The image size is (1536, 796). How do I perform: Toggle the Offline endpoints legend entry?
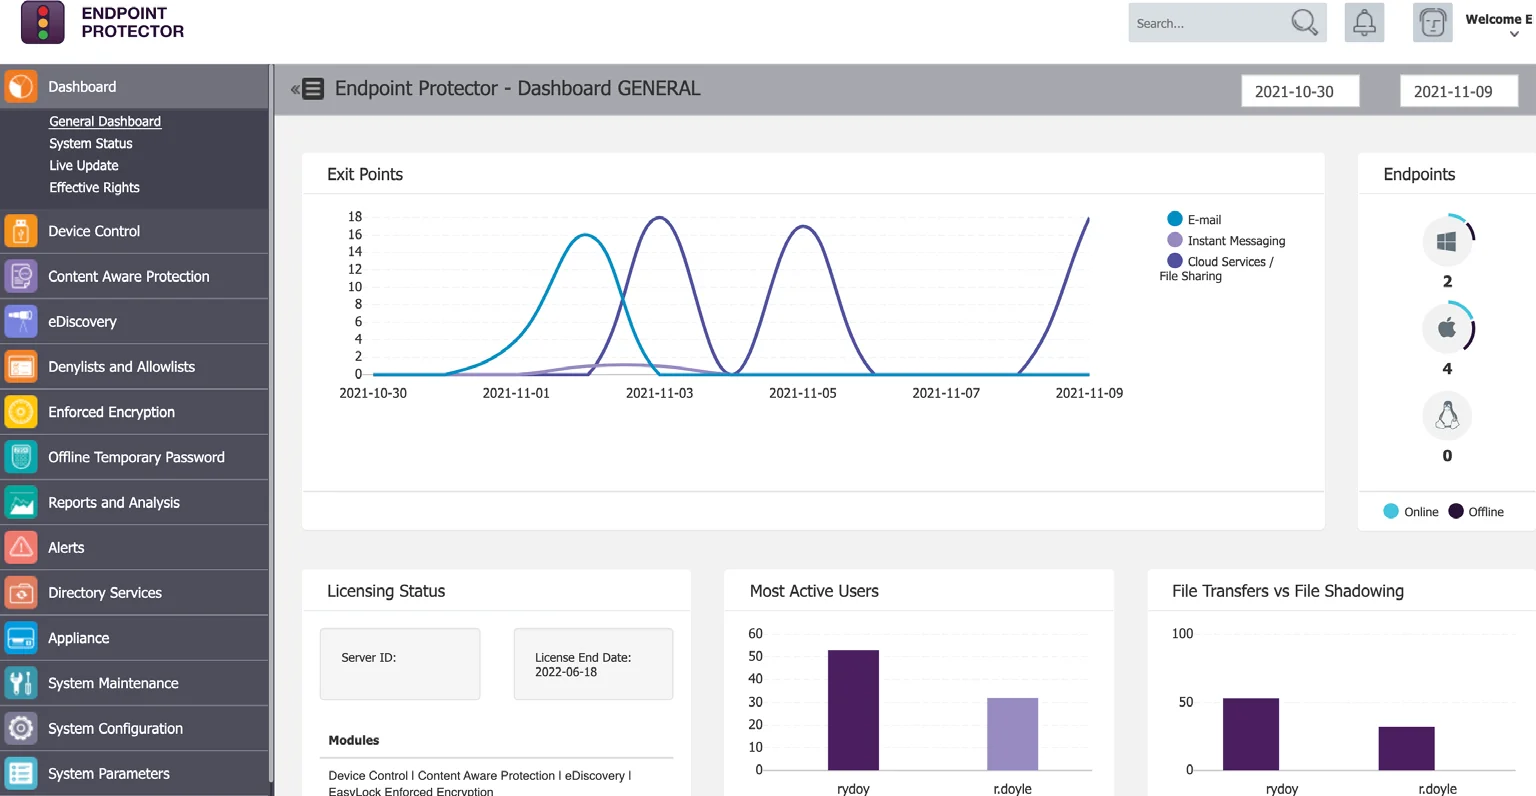tap(1476, 511)
